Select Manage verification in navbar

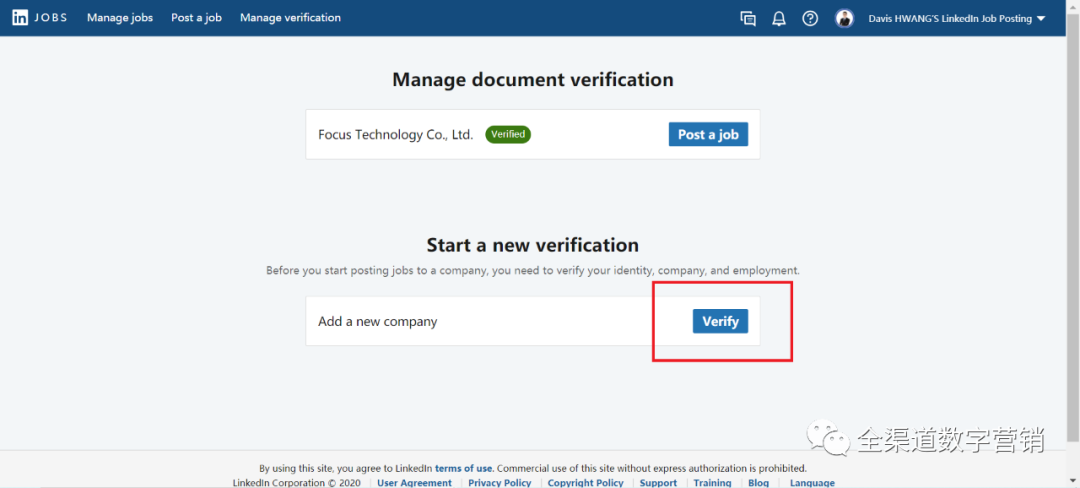[x=290, y=18]
